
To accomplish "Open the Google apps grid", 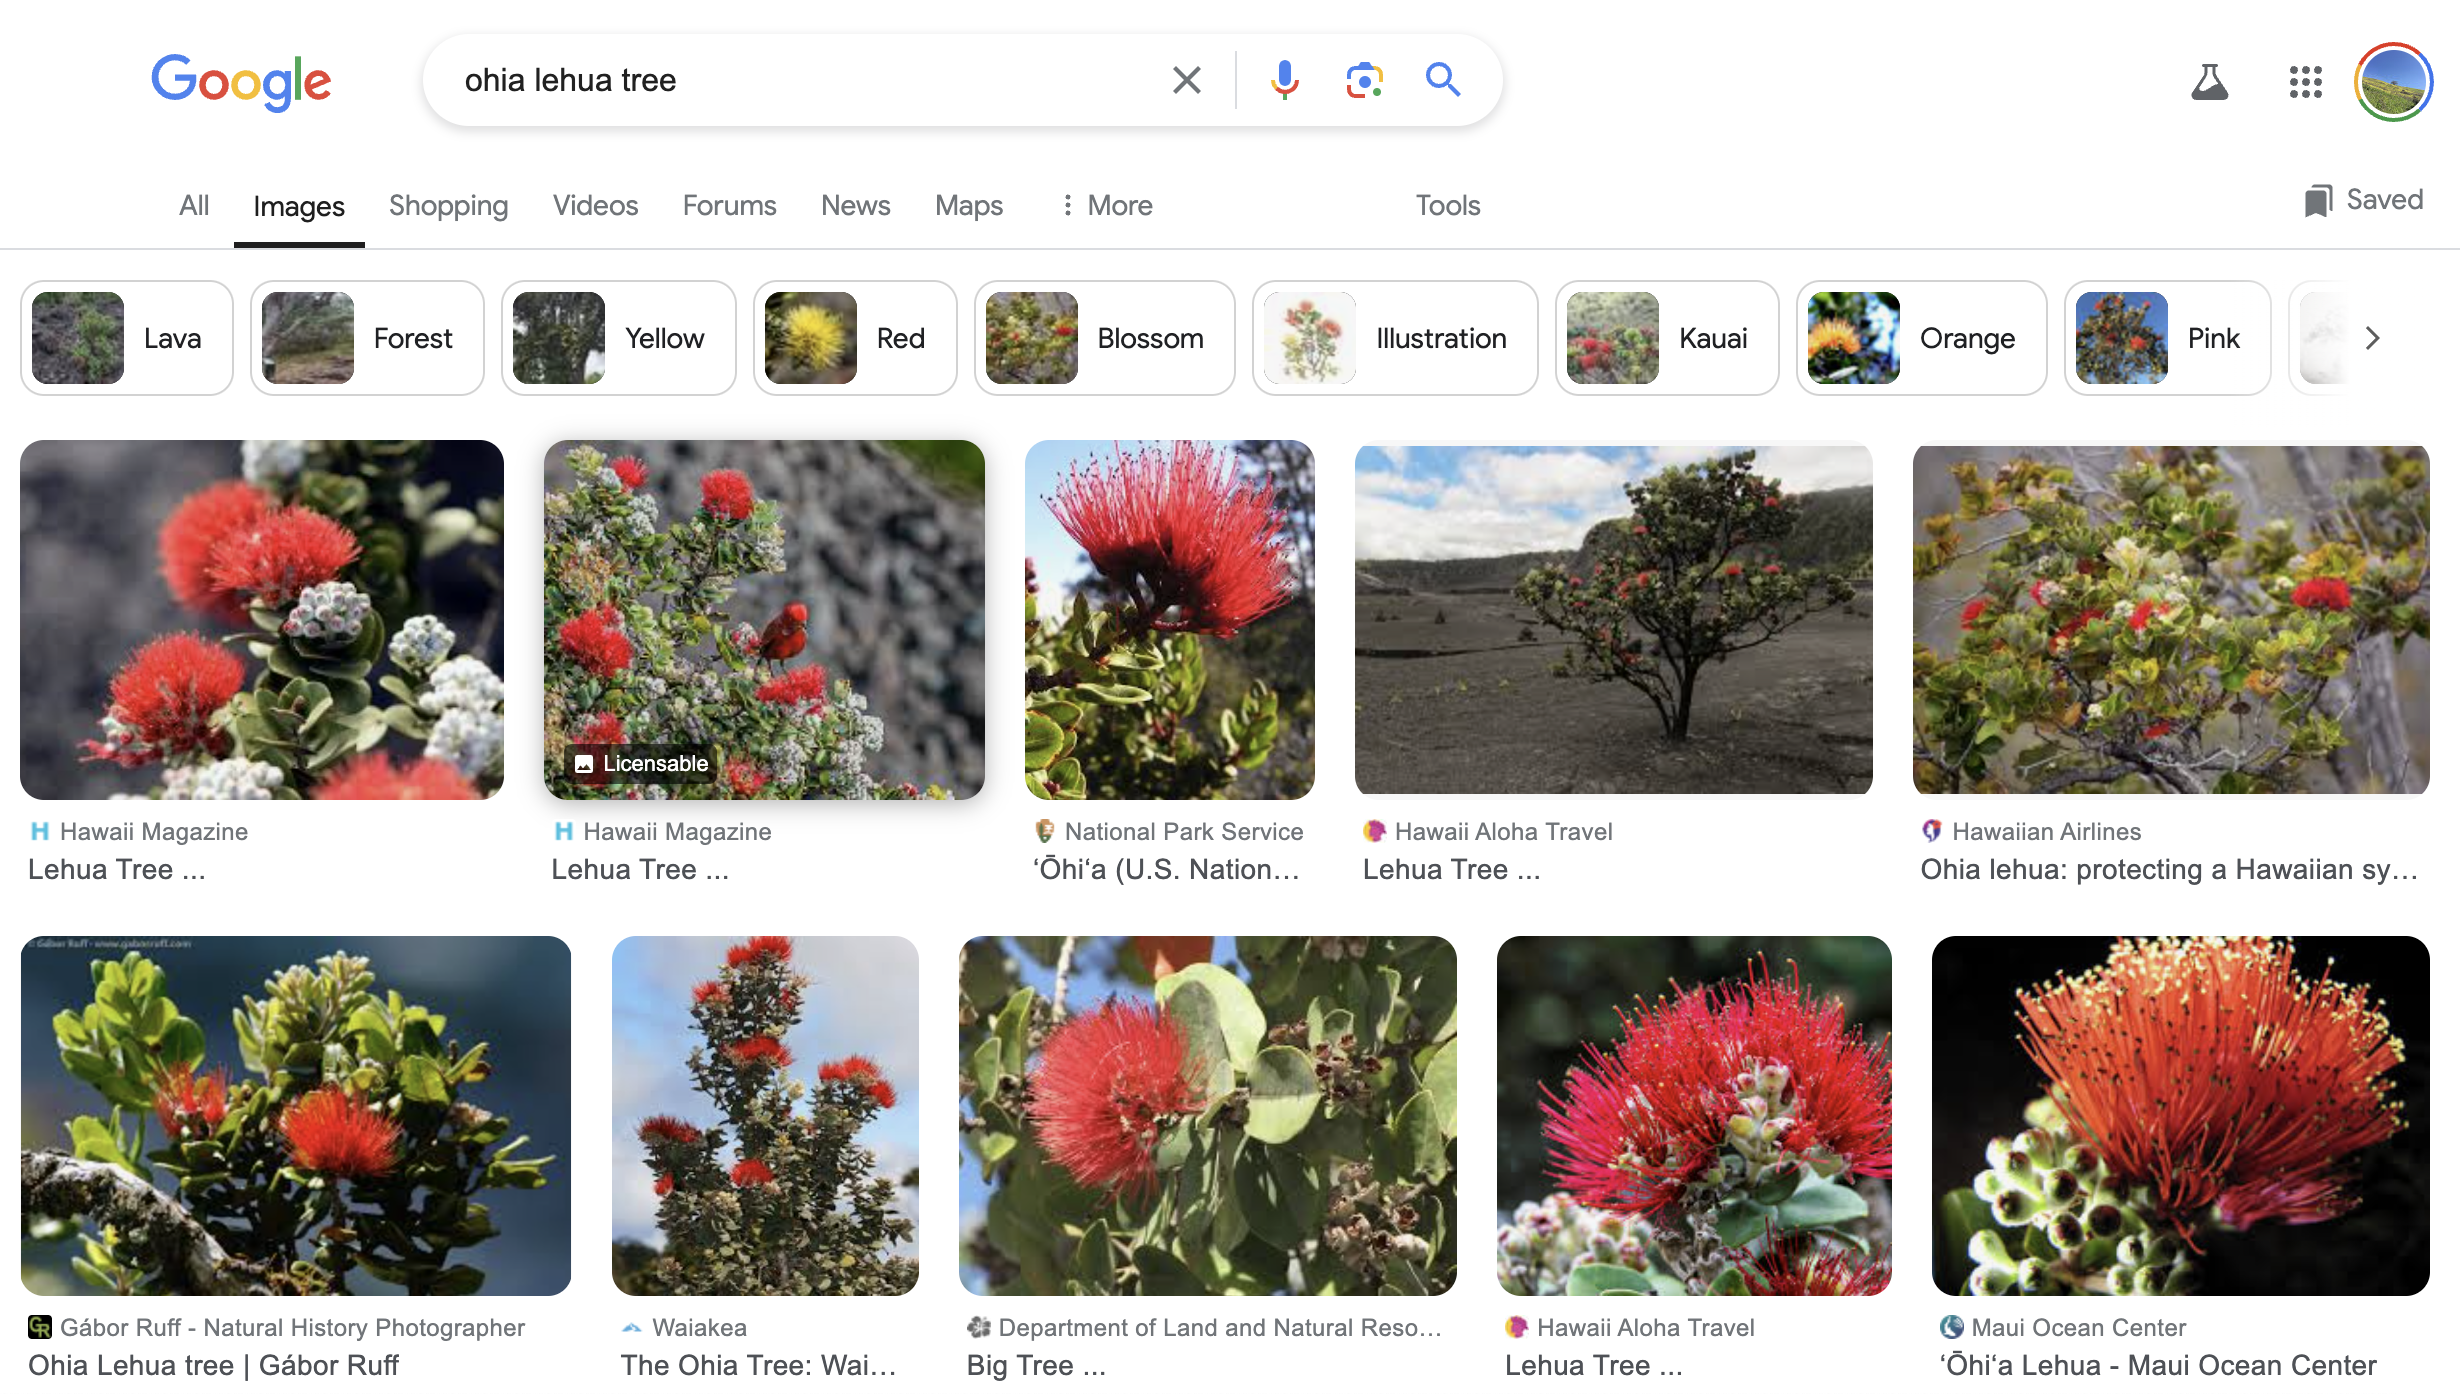I will [2305, 82].
